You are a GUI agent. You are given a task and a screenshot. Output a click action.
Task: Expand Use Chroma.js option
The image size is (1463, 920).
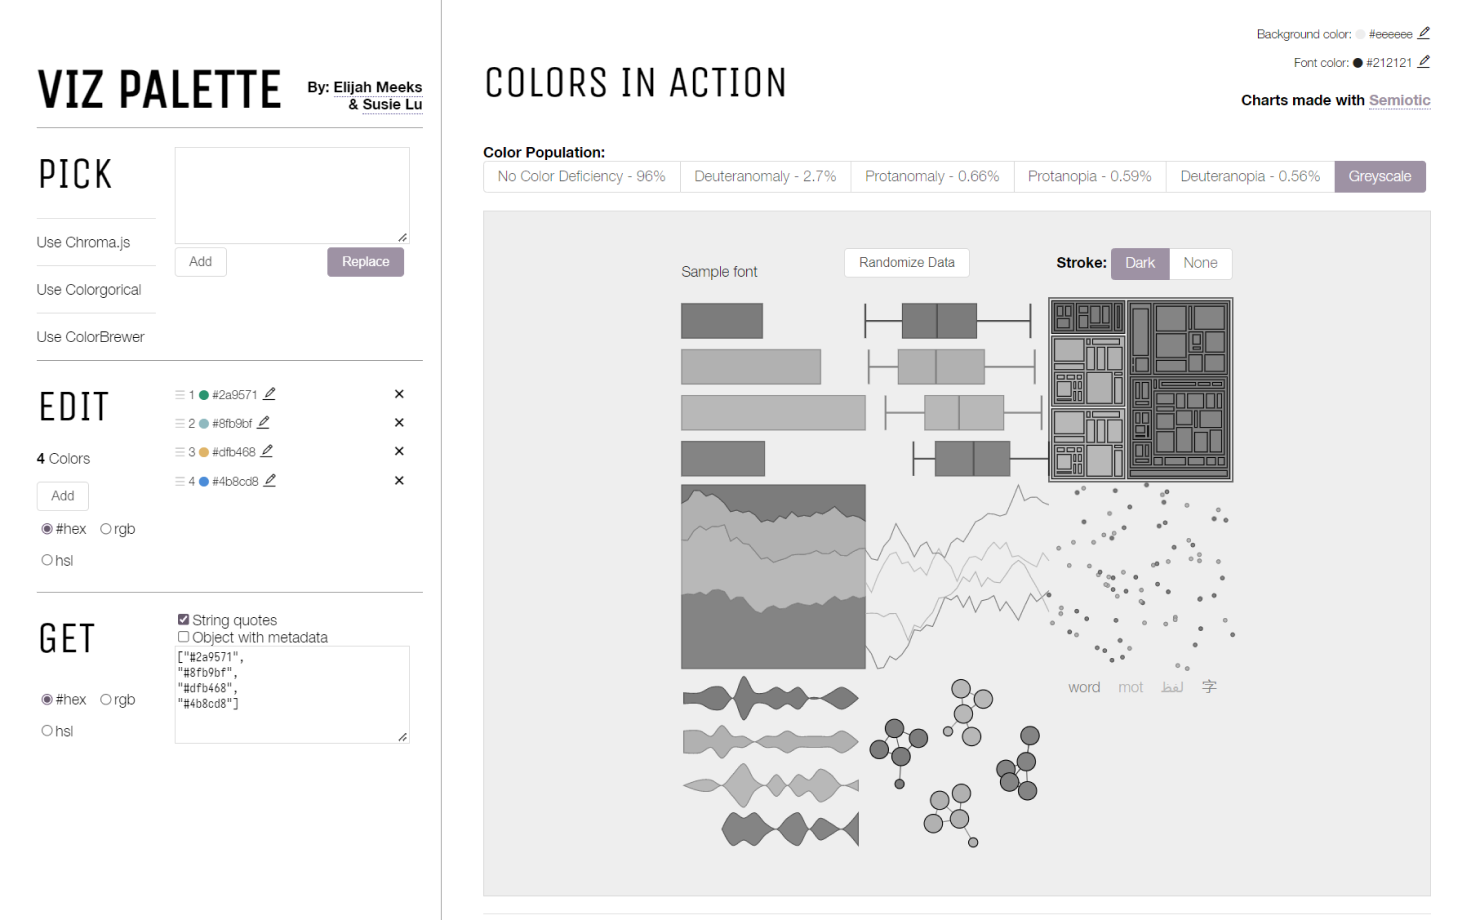(84, 242)
